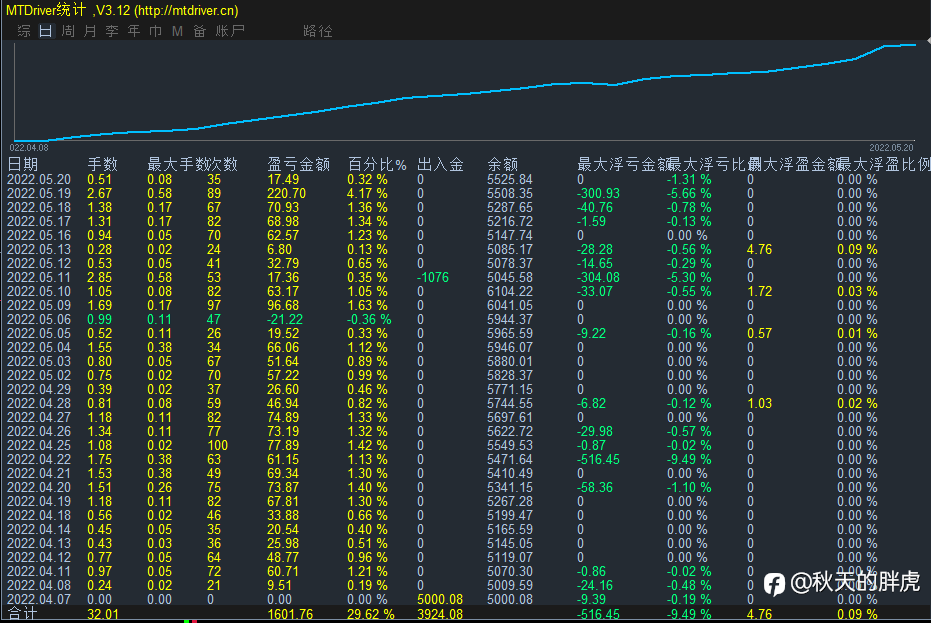Select the 2022.05.12 date cell
Viewport: 931px width, 623px height.
tap(39, 264)
